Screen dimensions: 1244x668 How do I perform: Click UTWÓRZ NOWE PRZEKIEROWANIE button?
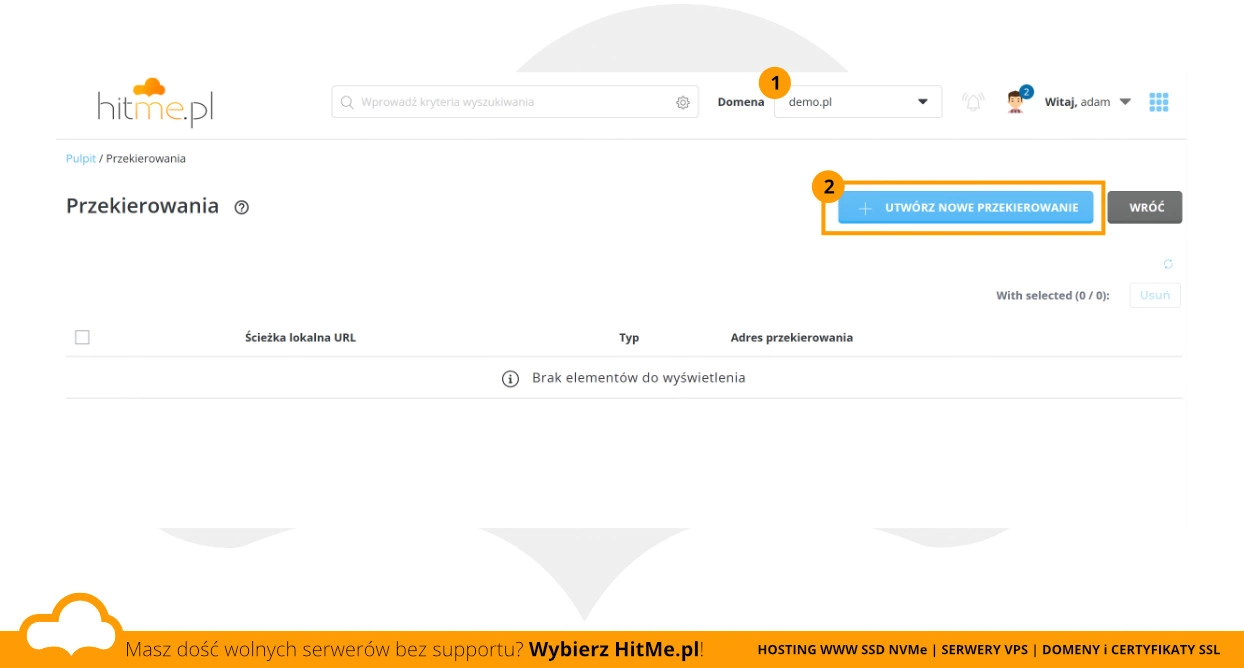click(965, 208)
